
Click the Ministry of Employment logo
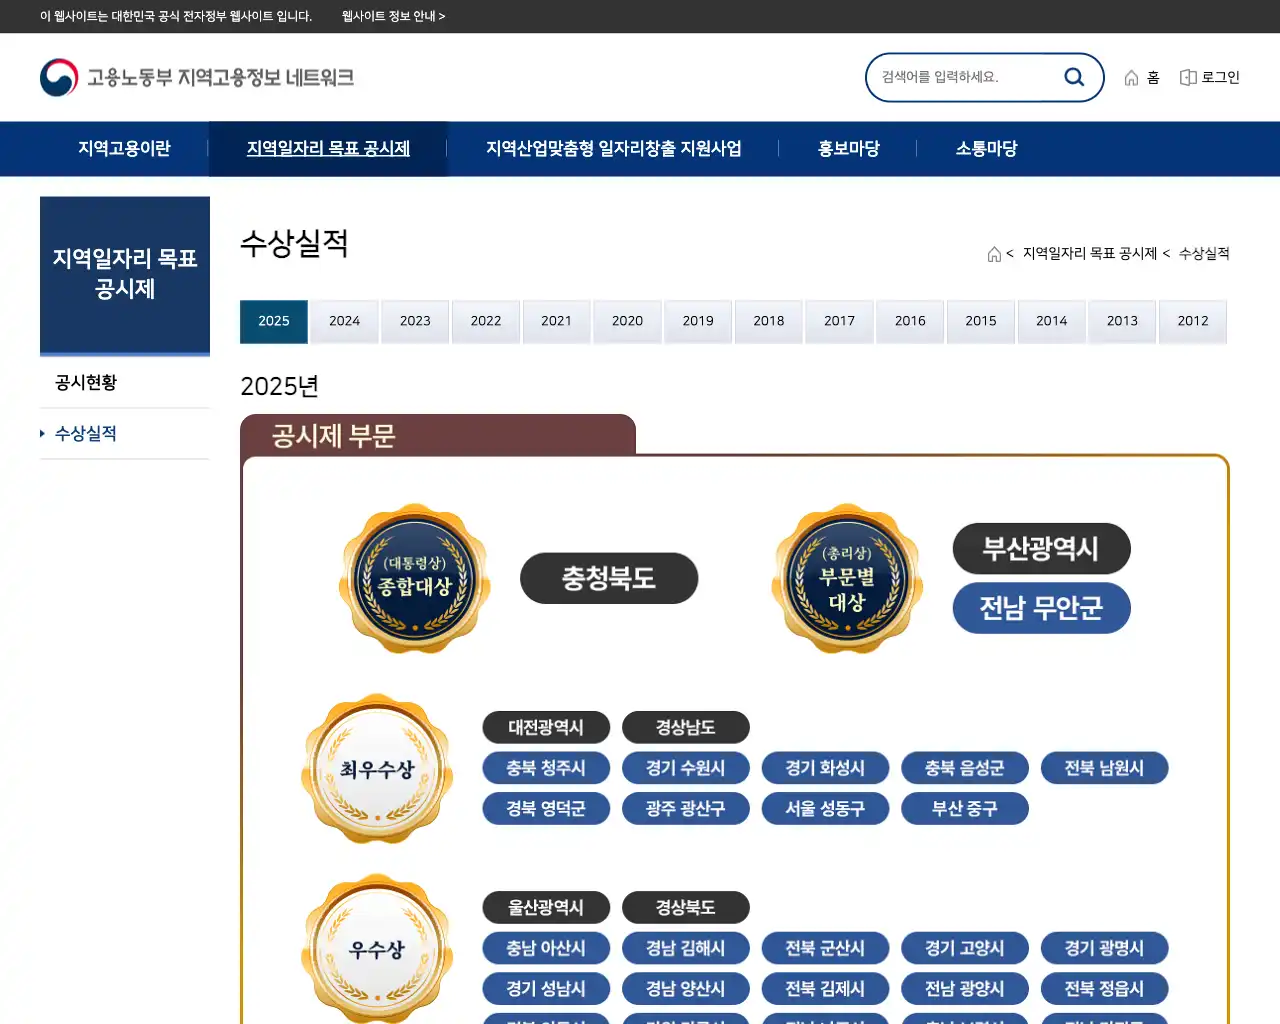pyautogui.click(x=197, y=76)
